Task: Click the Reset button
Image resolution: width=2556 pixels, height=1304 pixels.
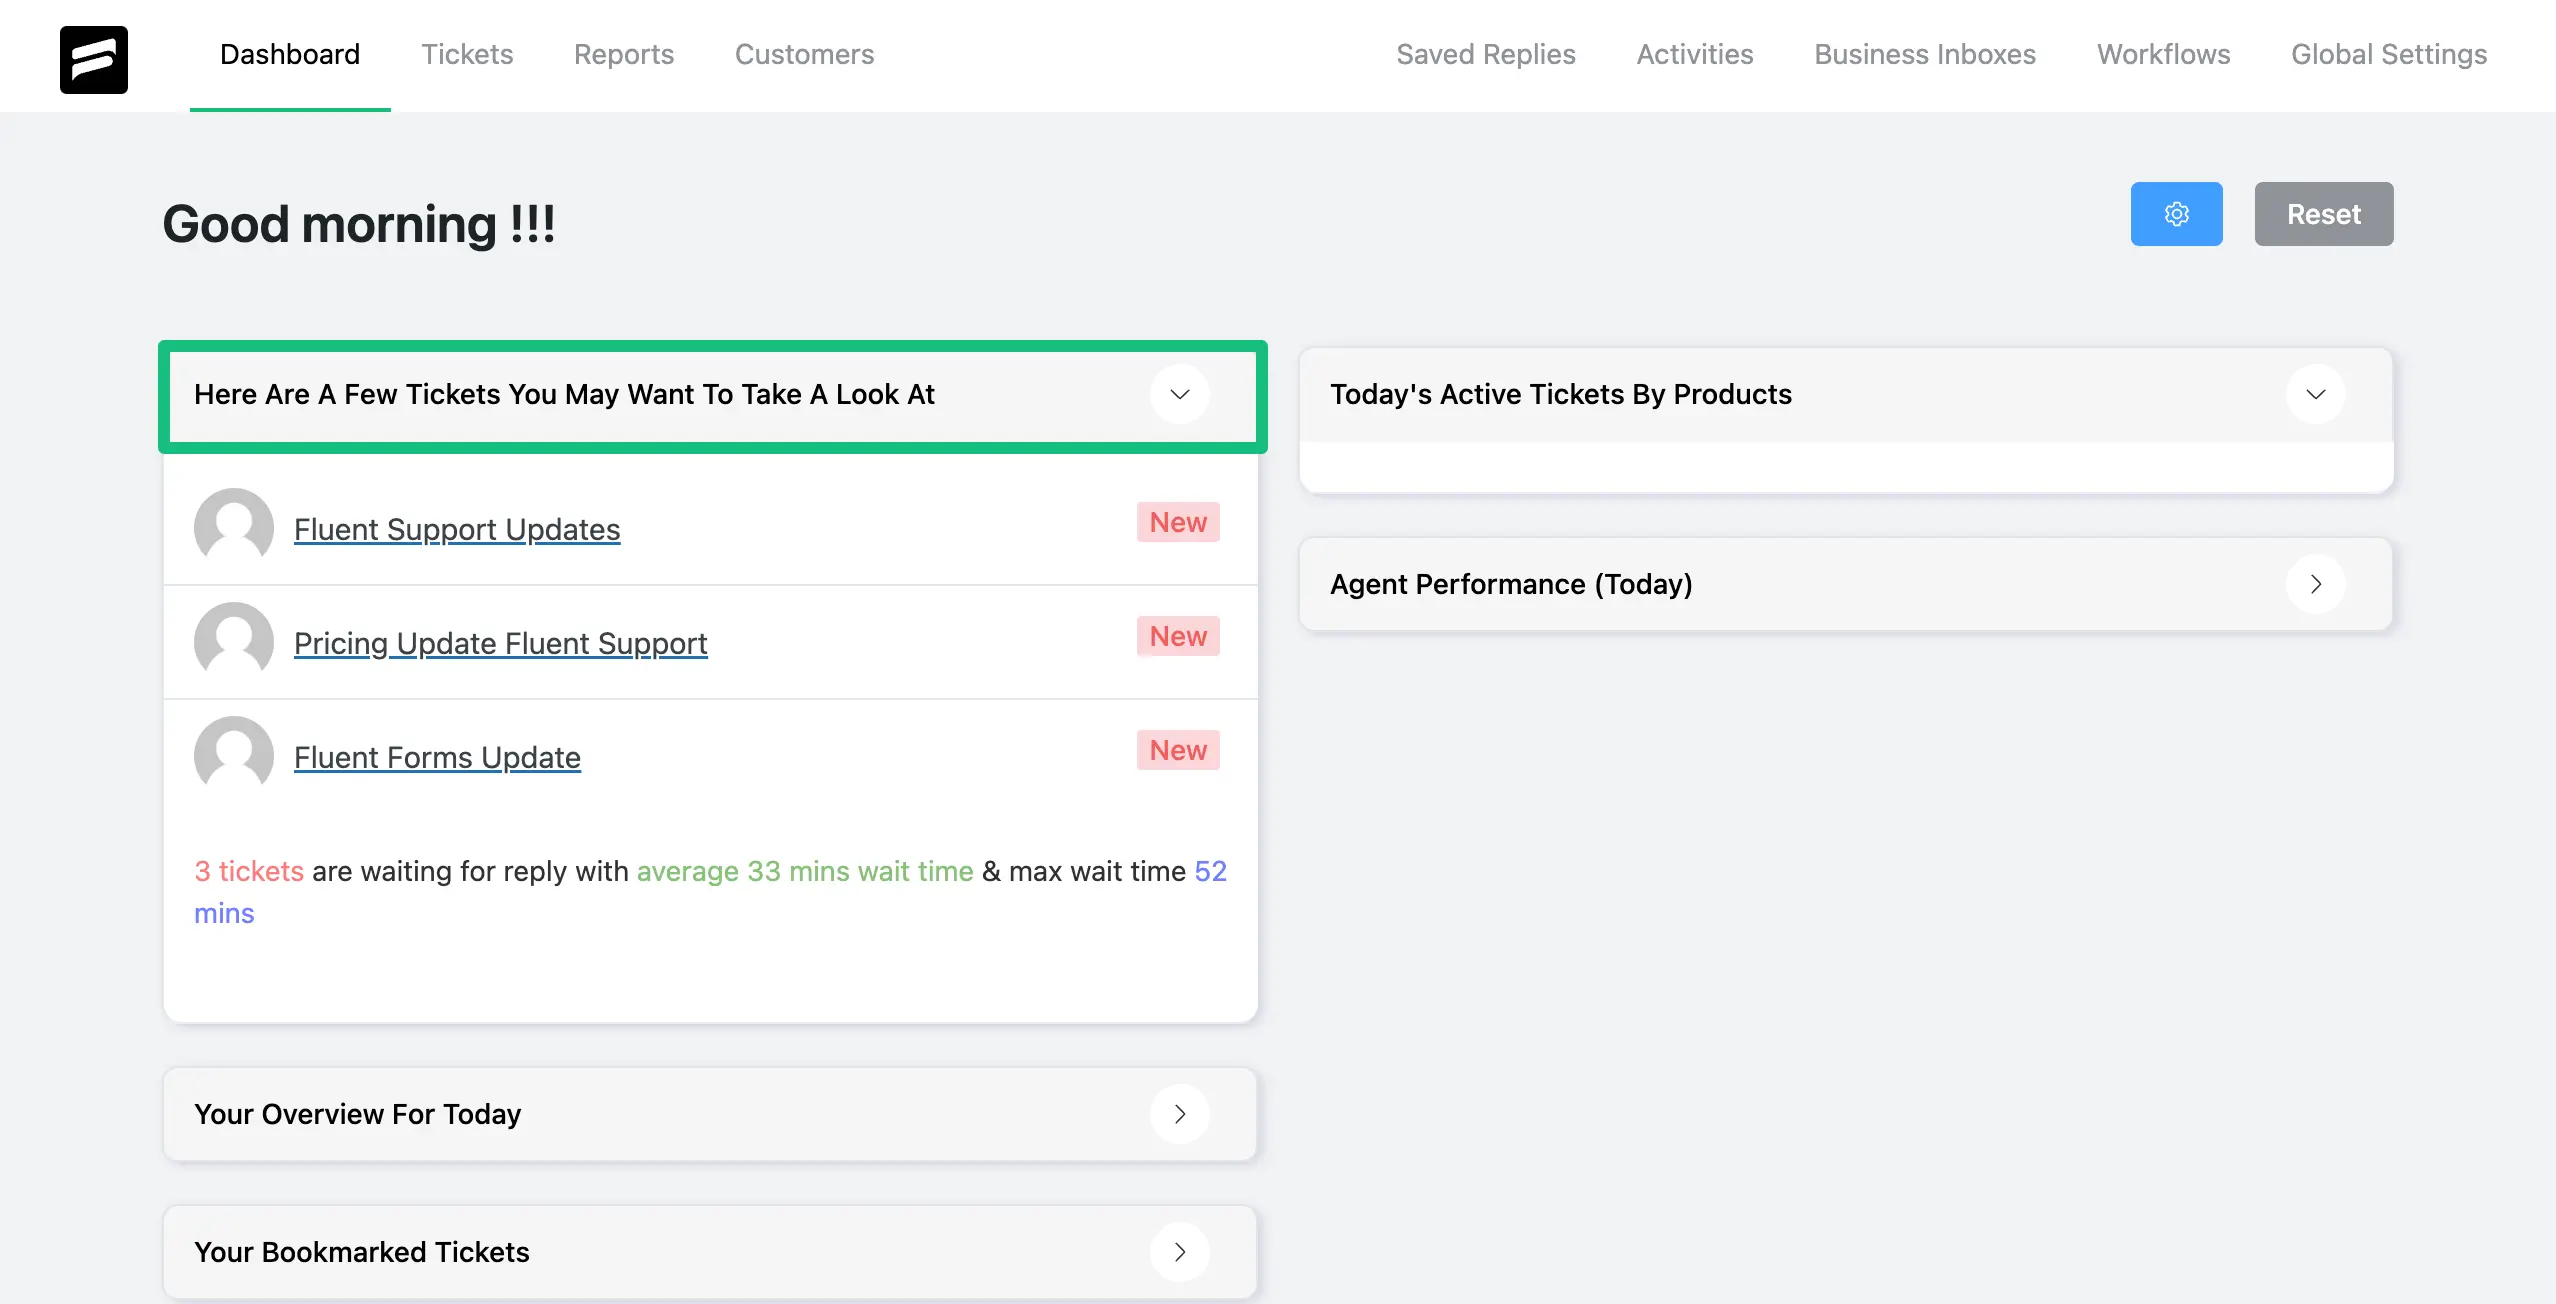Action: tap(2323, 214)
